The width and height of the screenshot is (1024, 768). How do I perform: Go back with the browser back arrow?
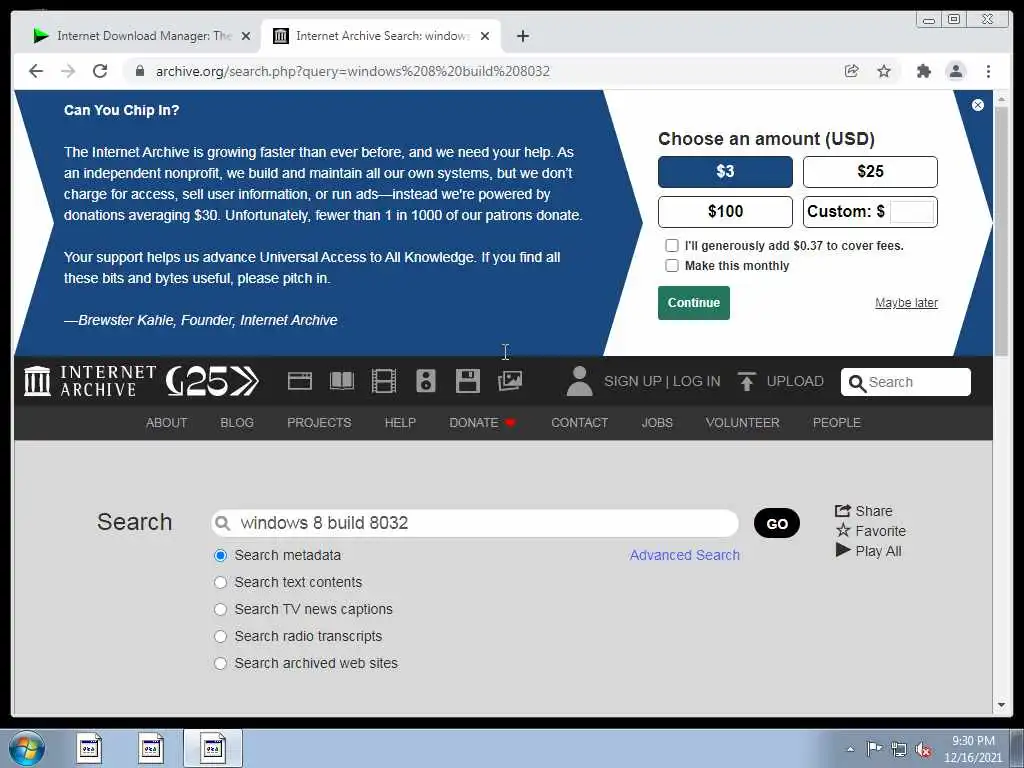point(36,71)
